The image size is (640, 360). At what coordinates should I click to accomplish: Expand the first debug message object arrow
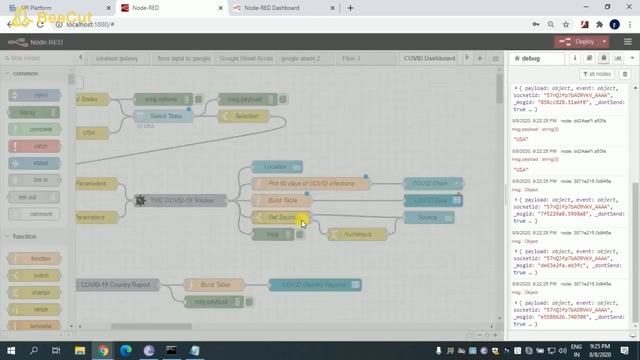(516, 88)
